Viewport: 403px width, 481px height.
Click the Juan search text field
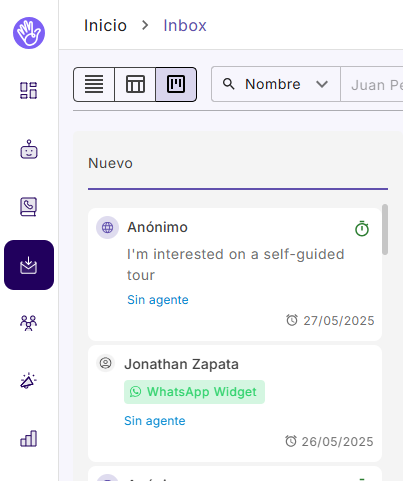pos(372,84)
